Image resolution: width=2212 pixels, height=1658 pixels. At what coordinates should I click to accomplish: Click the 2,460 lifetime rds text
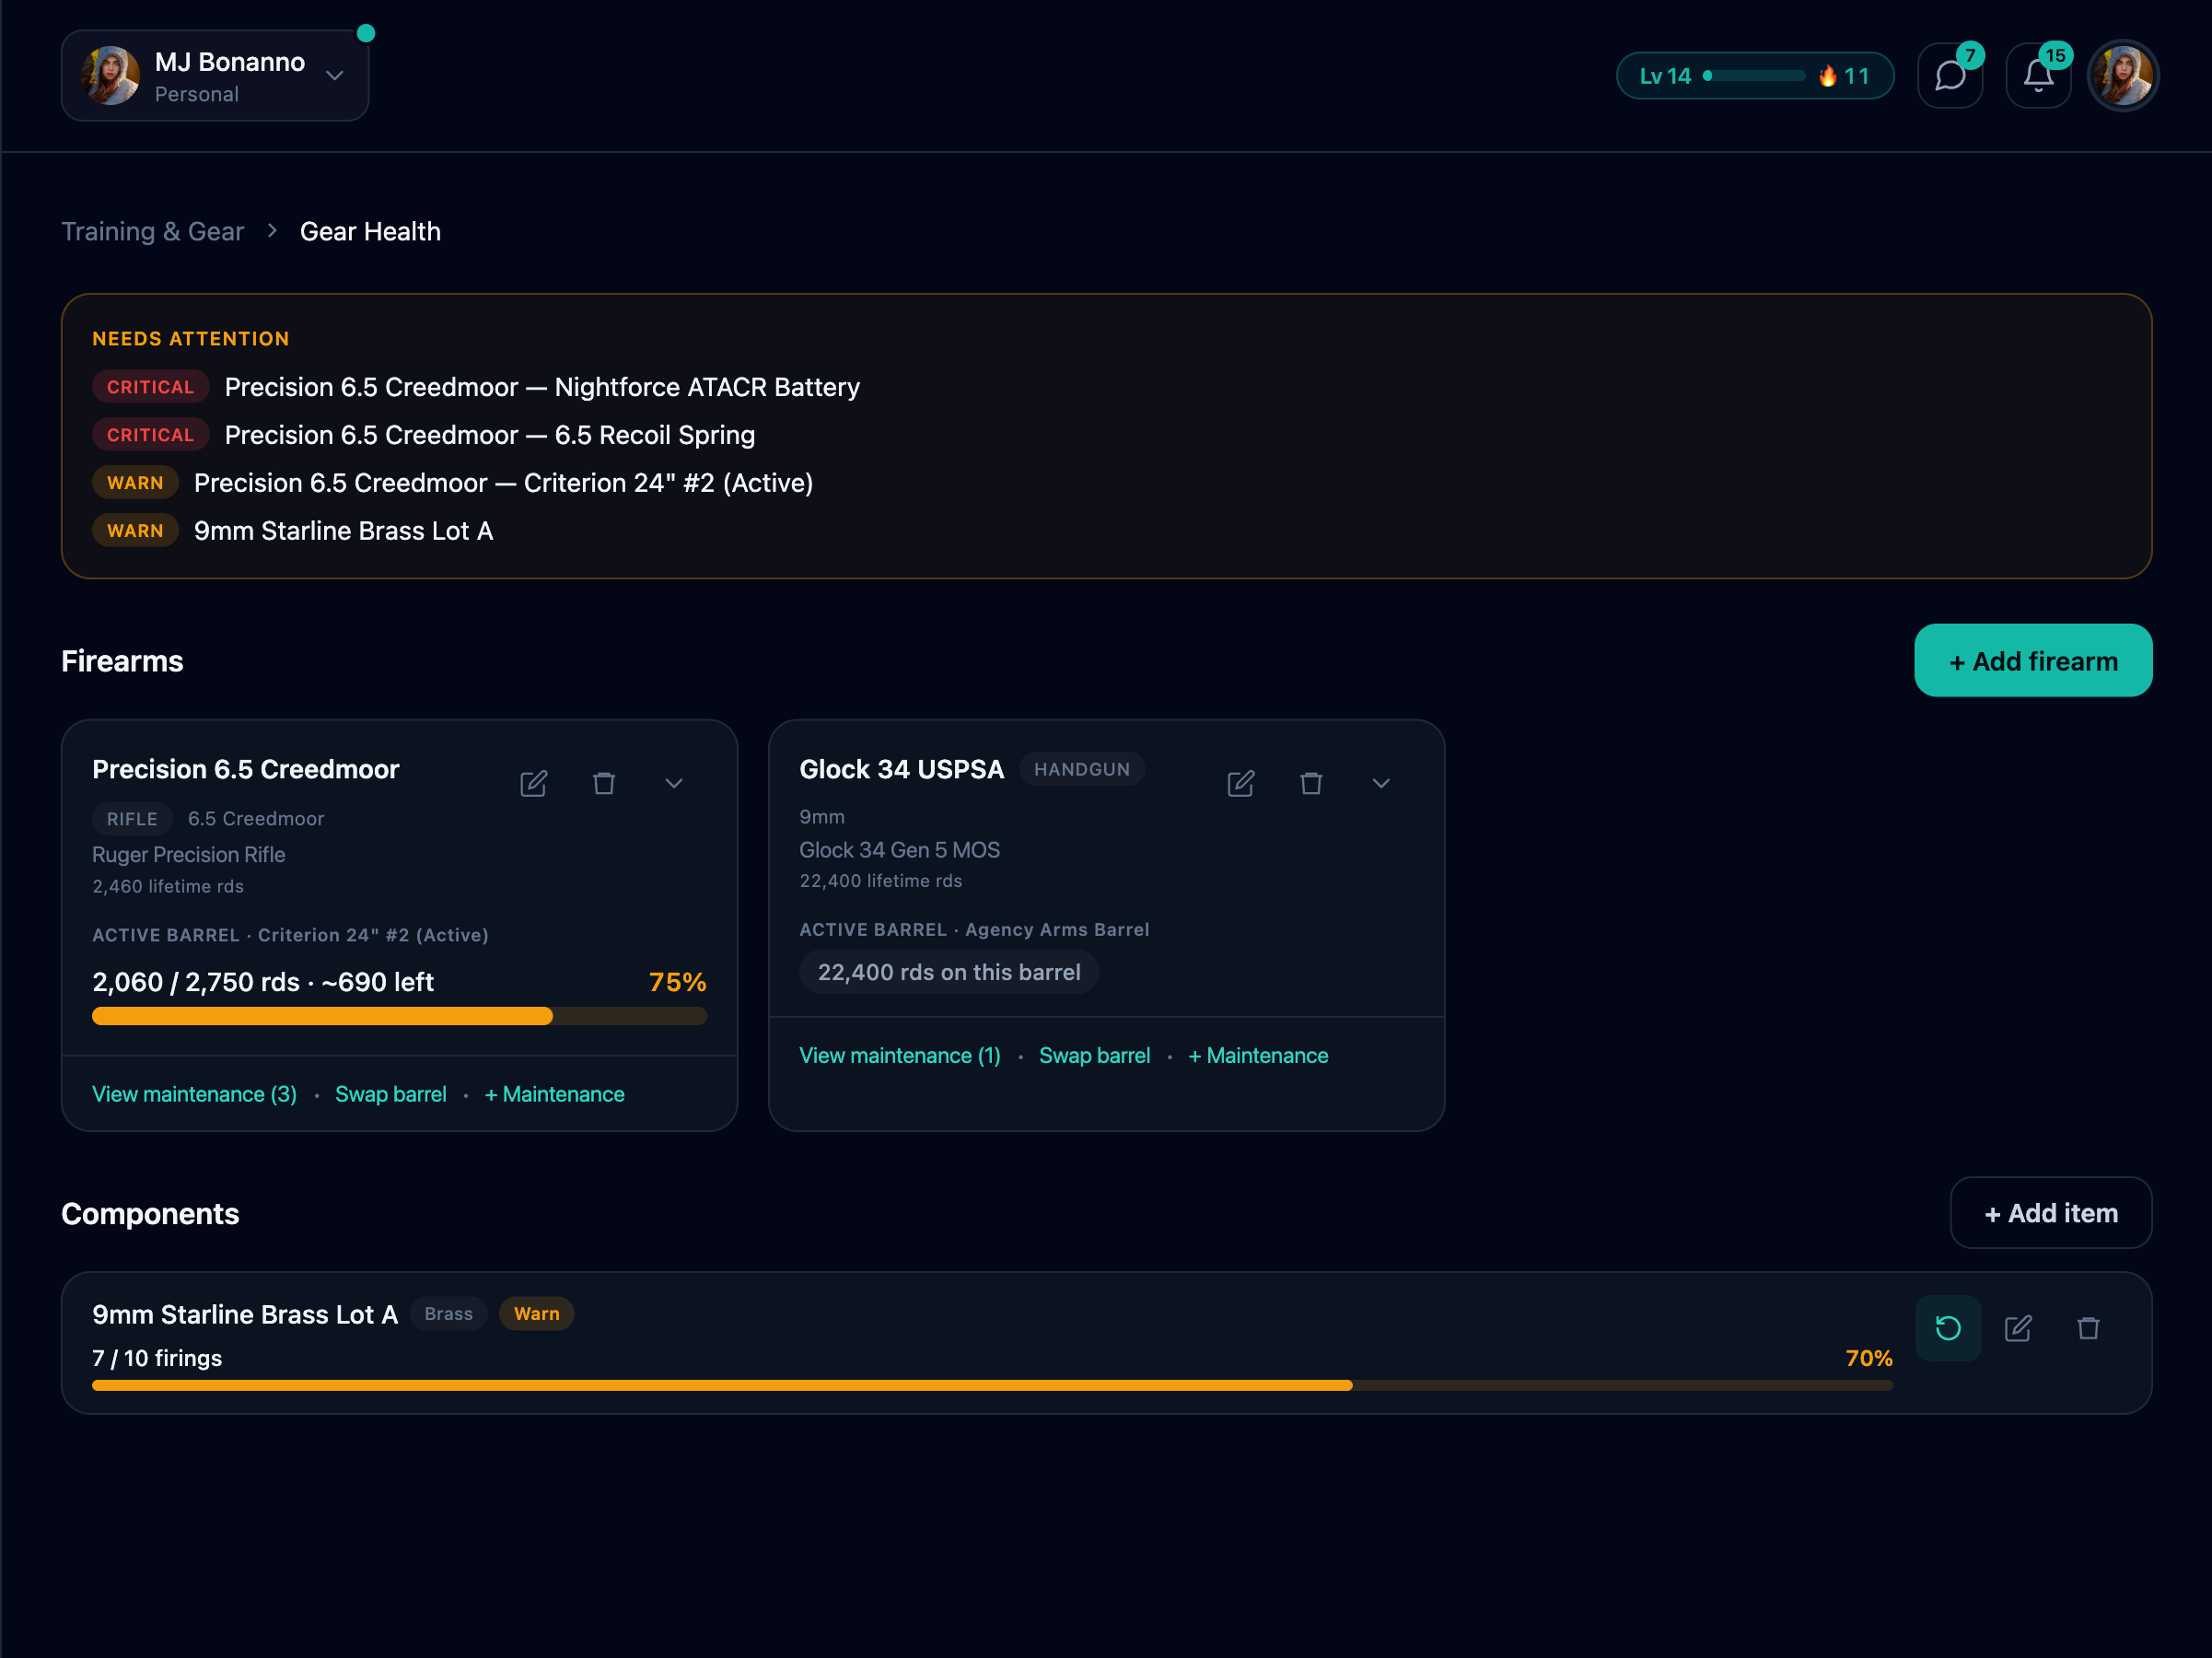(x=168, y=886)
